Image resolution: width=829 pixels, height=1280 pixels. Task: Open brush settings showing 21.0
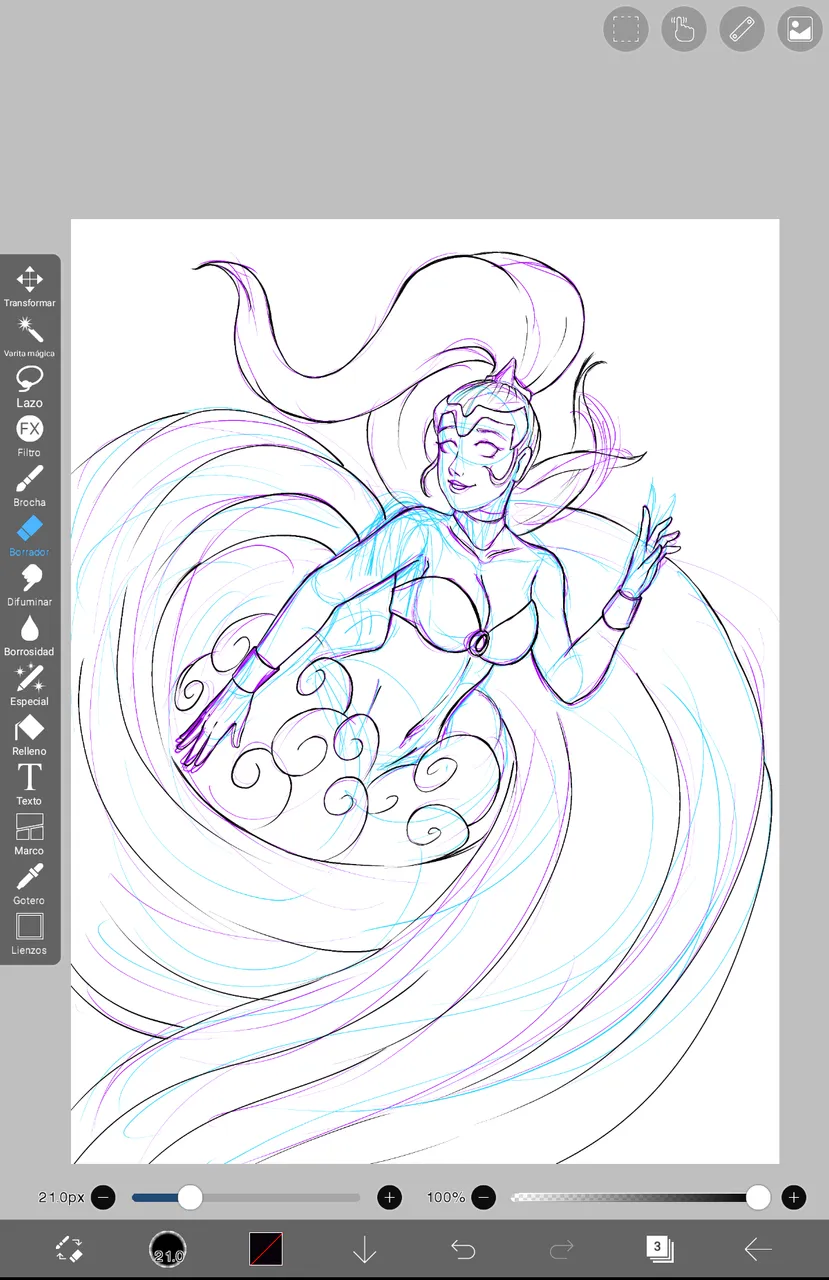tap(168, 1249)
